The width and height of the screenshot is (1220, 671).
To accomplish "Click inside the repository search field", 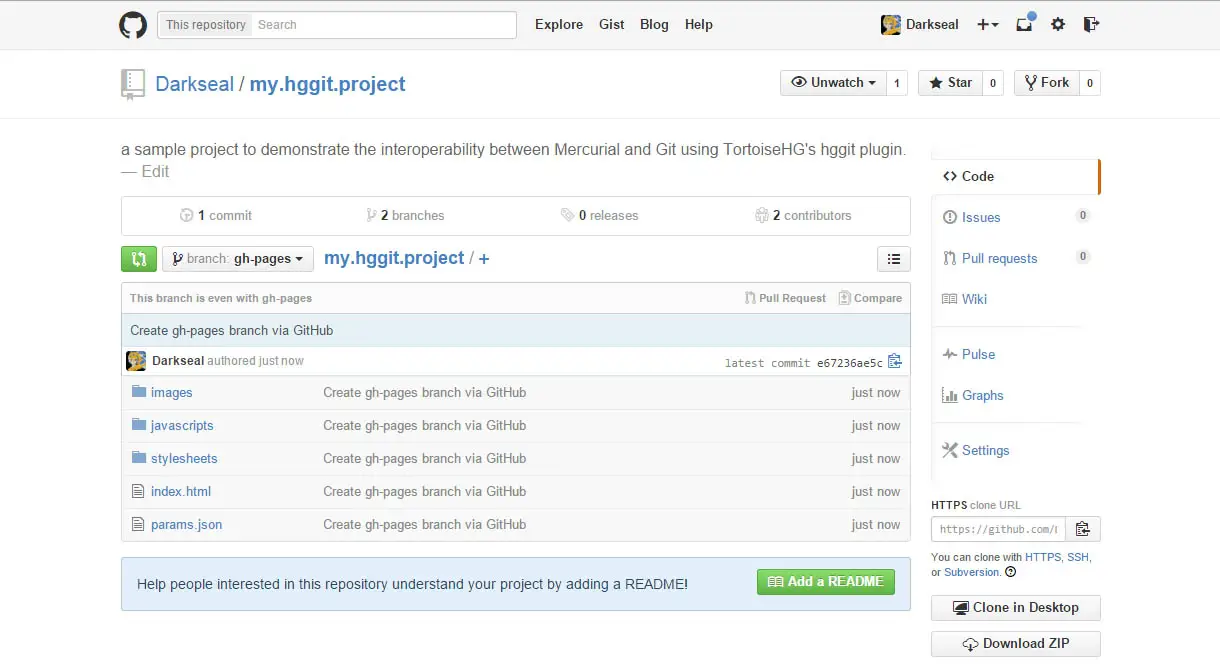I will click(x=385, y=25).
